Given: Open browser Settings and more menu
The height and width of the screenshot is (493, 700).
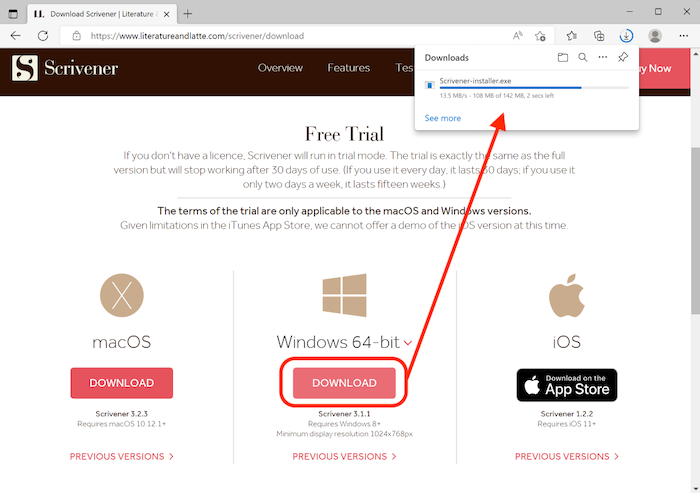Looking at the screenshot, I should (x=683, y=36).
